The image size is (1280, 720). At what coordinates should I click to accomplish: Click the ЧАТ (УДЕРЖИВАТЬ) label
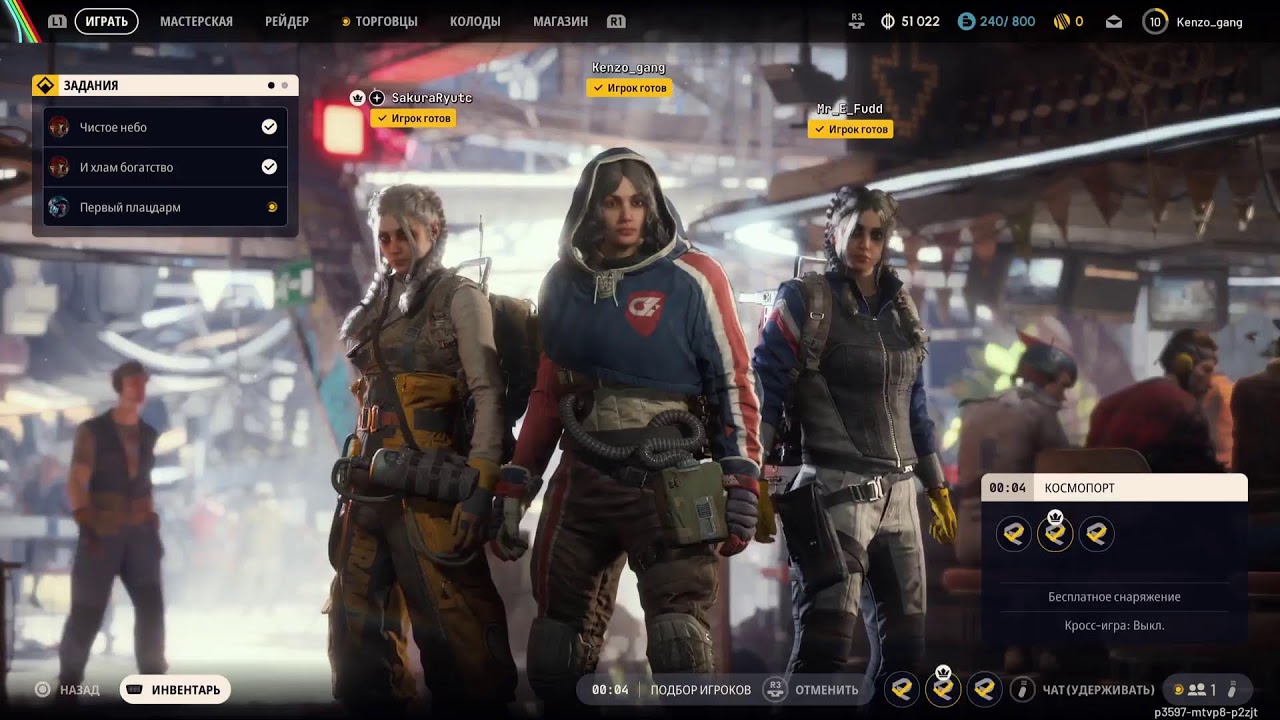(1098, 690)
